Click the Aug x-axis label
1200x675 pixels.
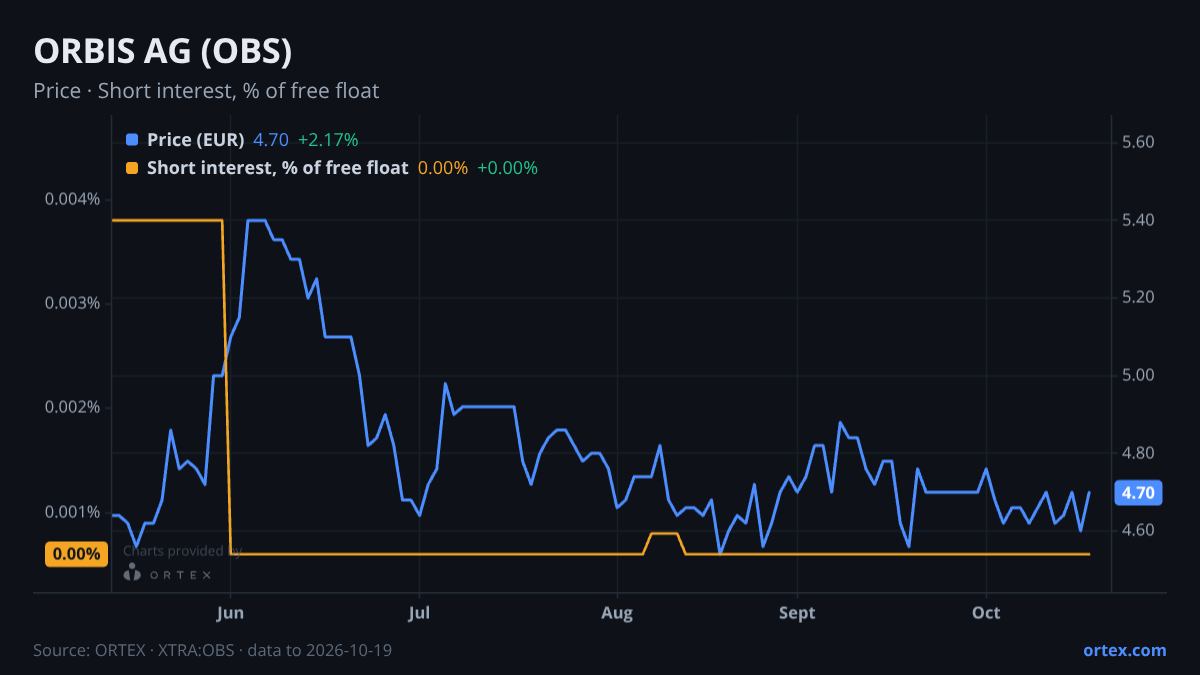[x=617, y=613]
